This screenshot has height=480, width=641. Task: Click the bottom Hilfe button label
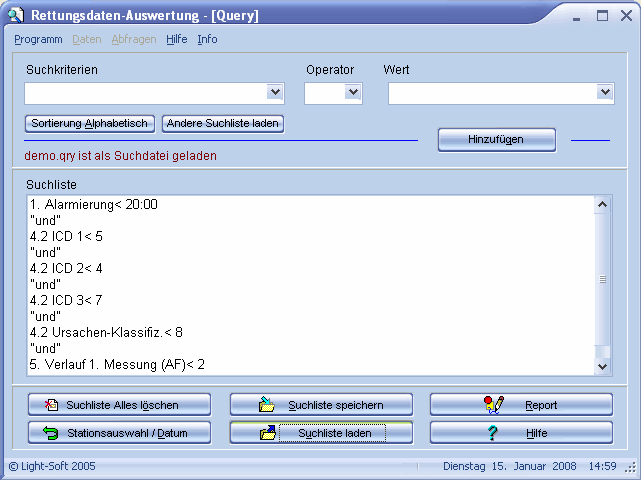coord(536,433)
